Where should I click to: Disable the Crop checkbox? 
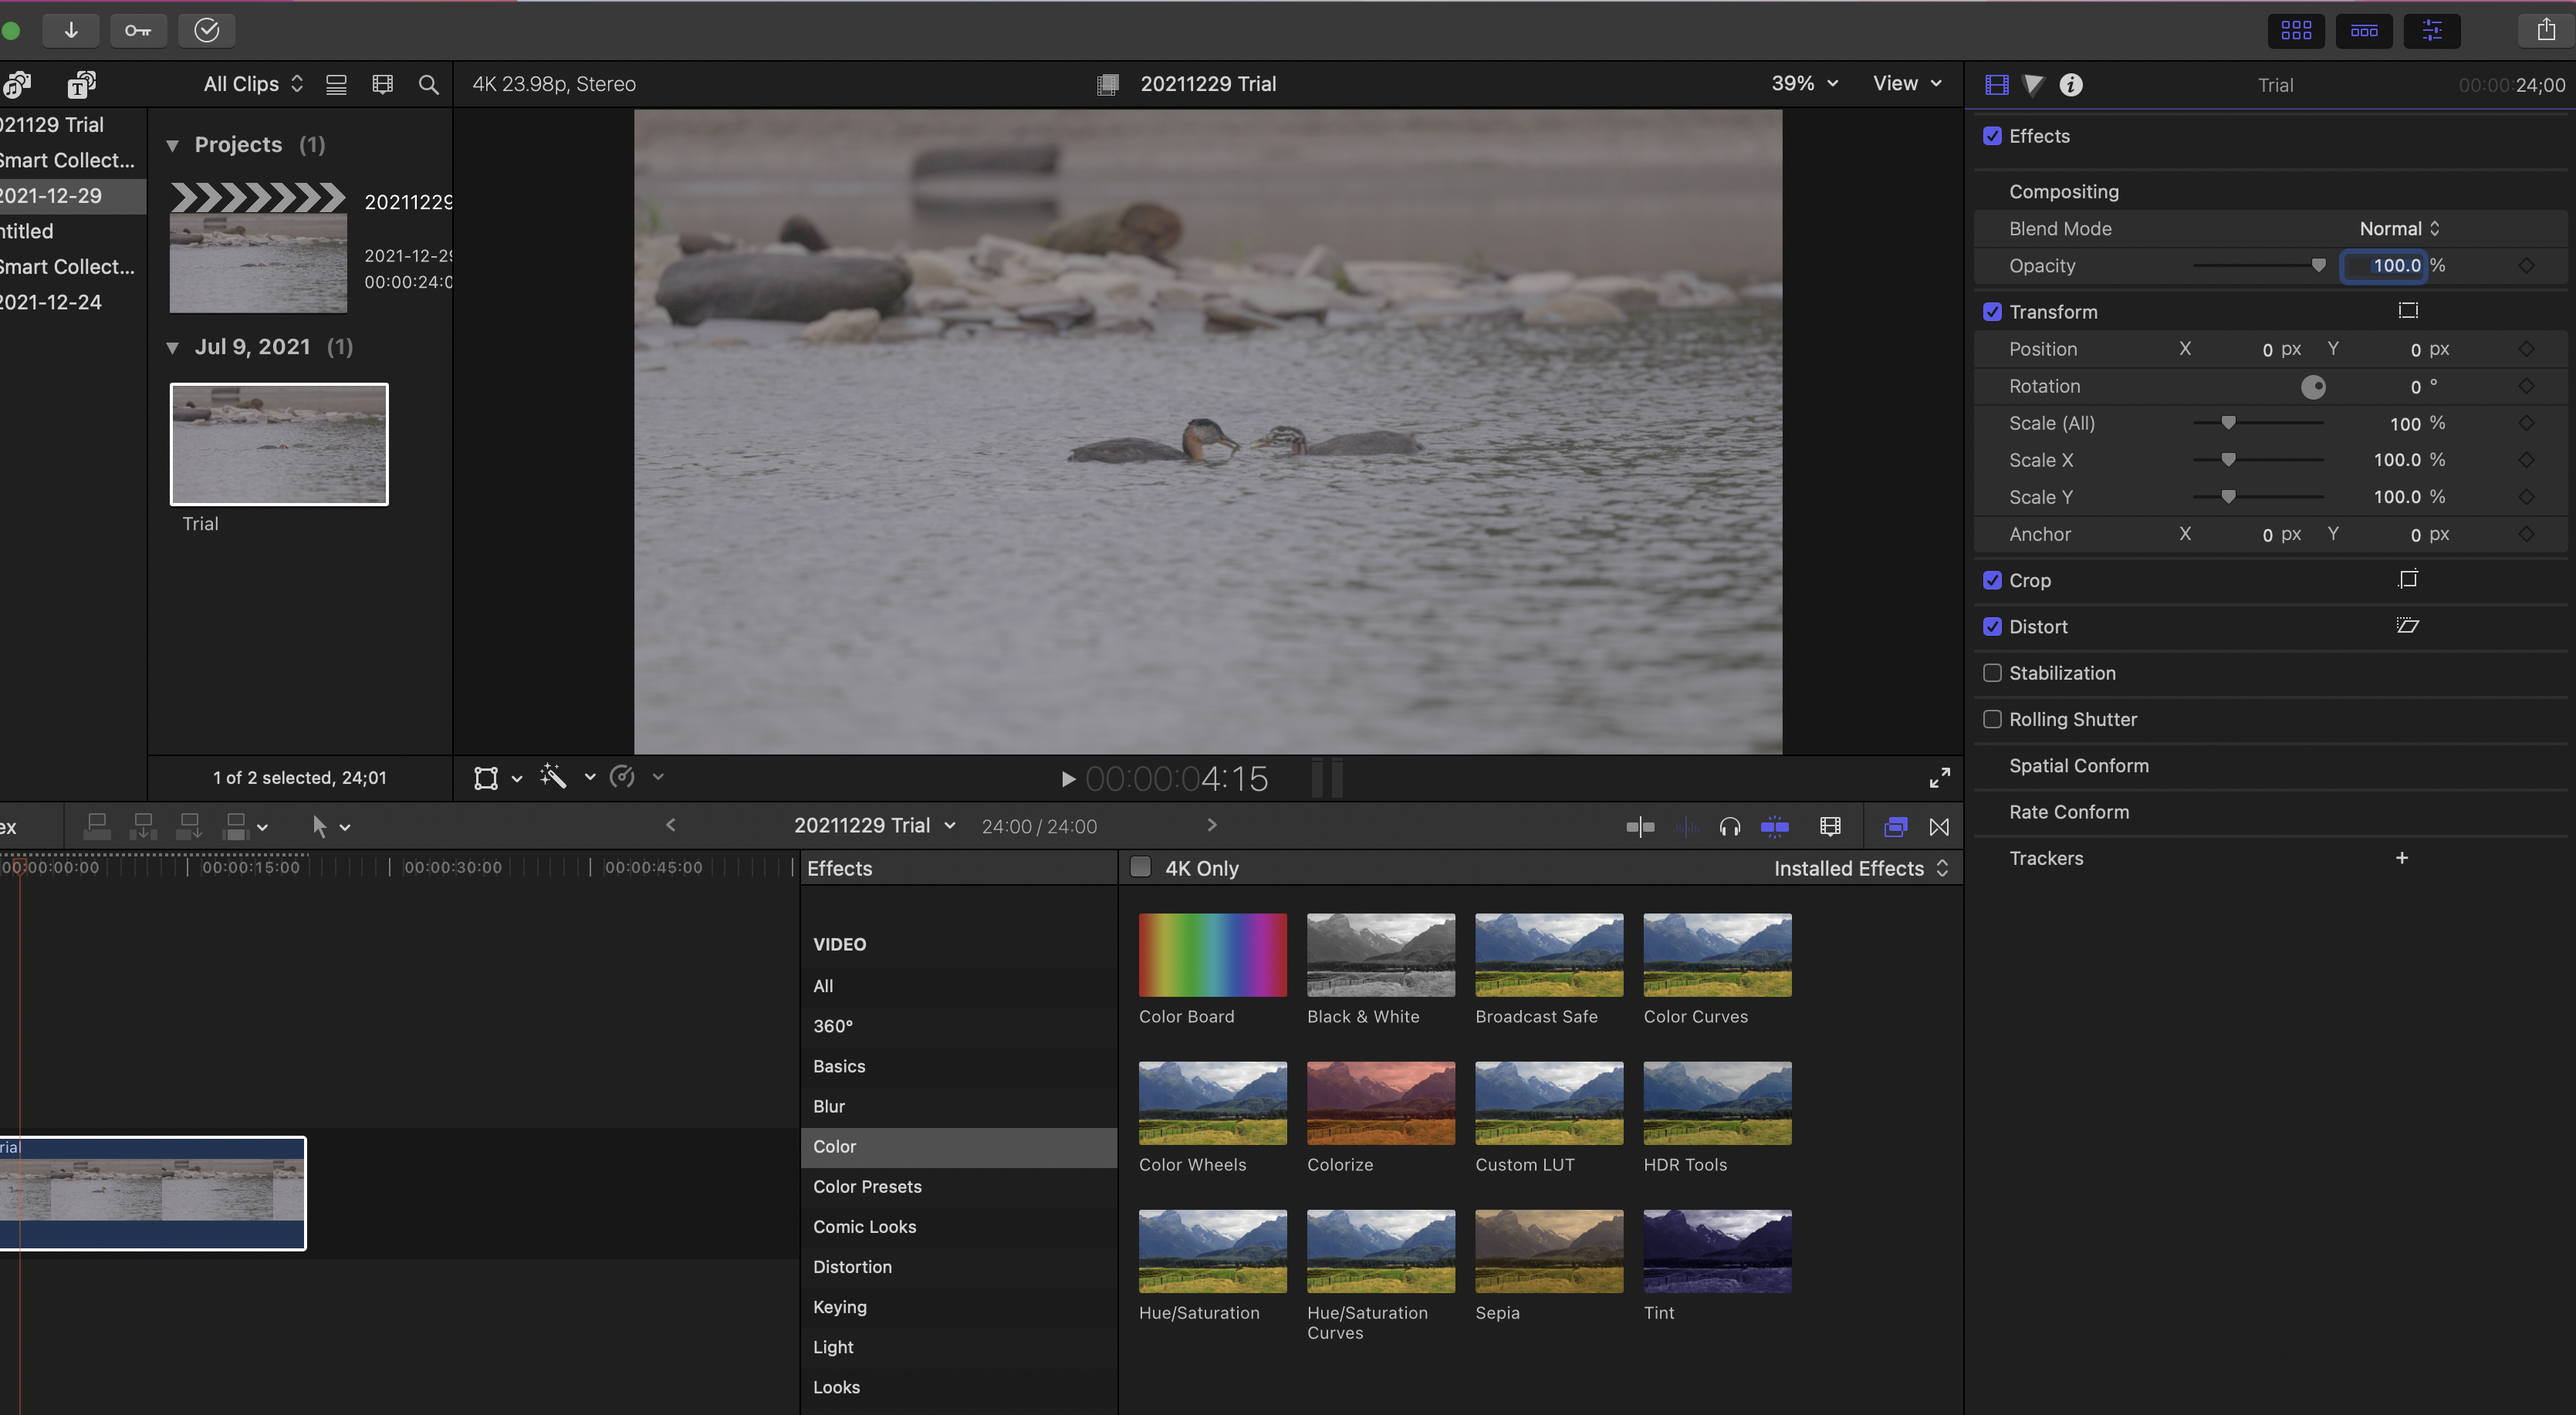click(x=1992, y=580)
